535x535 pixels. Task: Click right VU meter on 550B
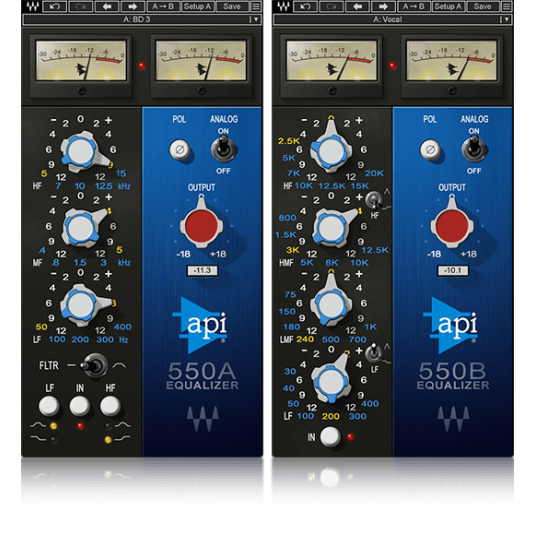tap(451, 60)
